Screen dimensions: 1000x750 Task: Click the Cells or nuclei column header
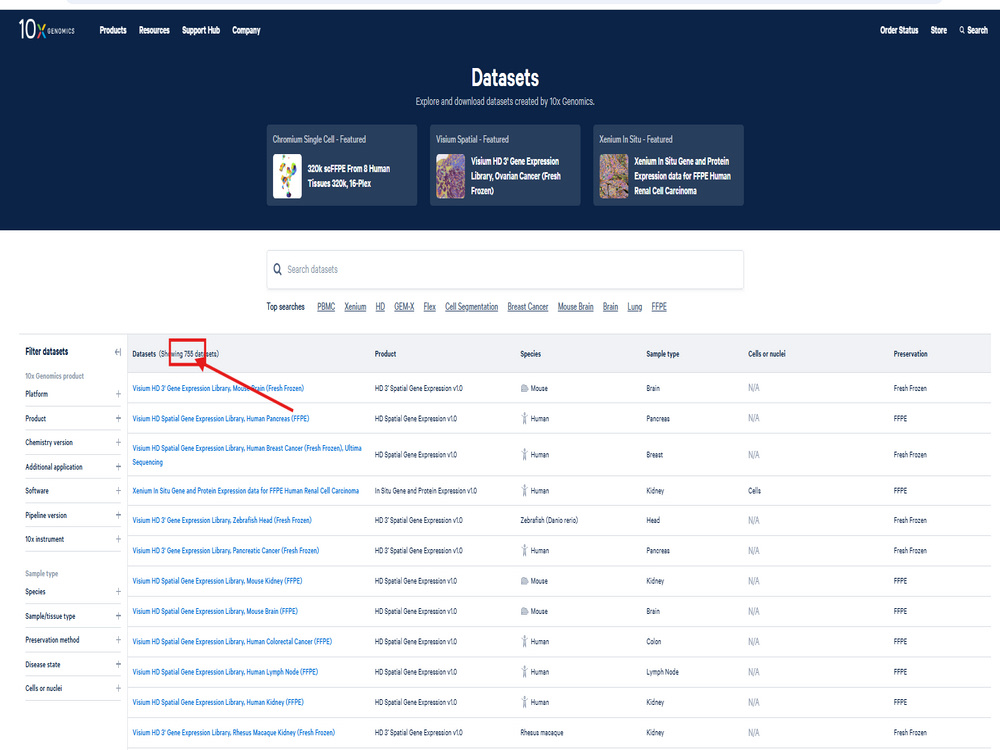pos(767,354)
